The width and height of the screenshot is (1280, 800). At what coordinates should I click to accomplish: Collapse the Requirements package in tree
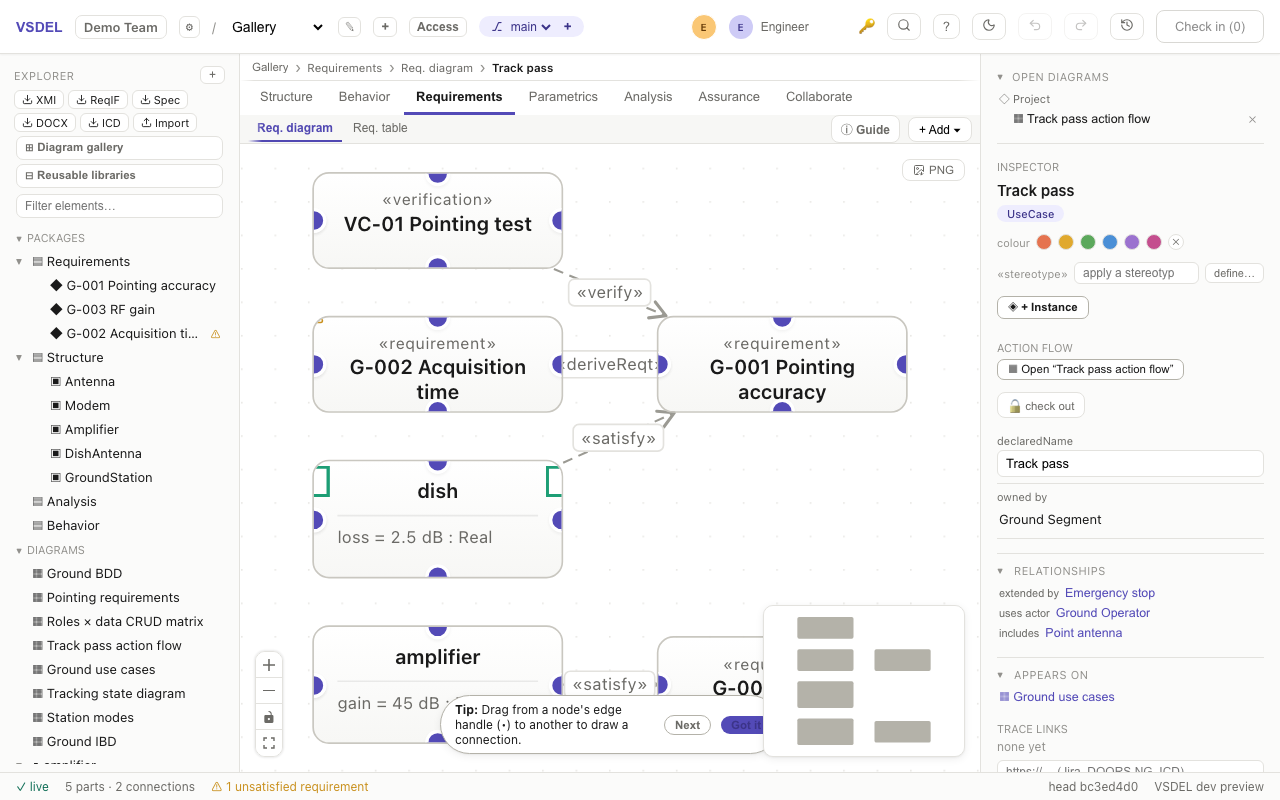click(19, 262)
